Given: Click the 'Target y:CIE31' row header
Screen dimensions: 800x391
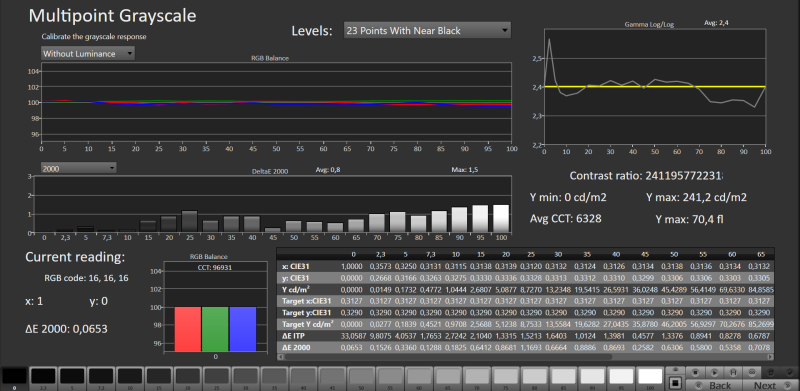Looking at the screenshot, I should pyautogui.click(x=306, y=312).
